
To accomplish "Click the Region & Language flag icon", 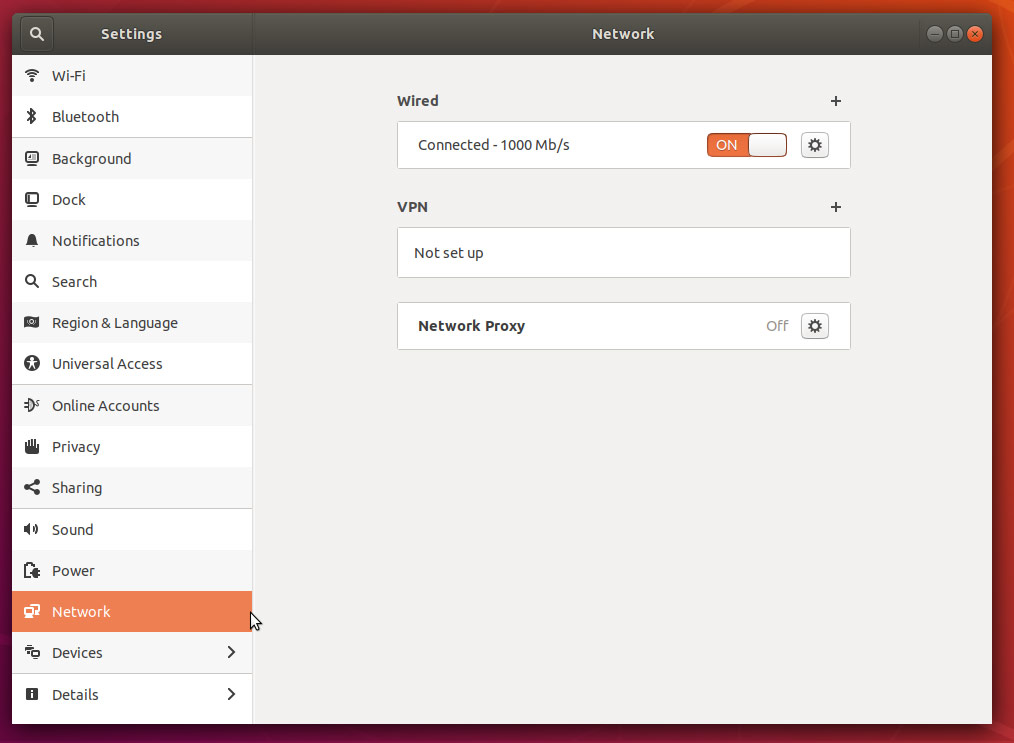I will [32, 322].
